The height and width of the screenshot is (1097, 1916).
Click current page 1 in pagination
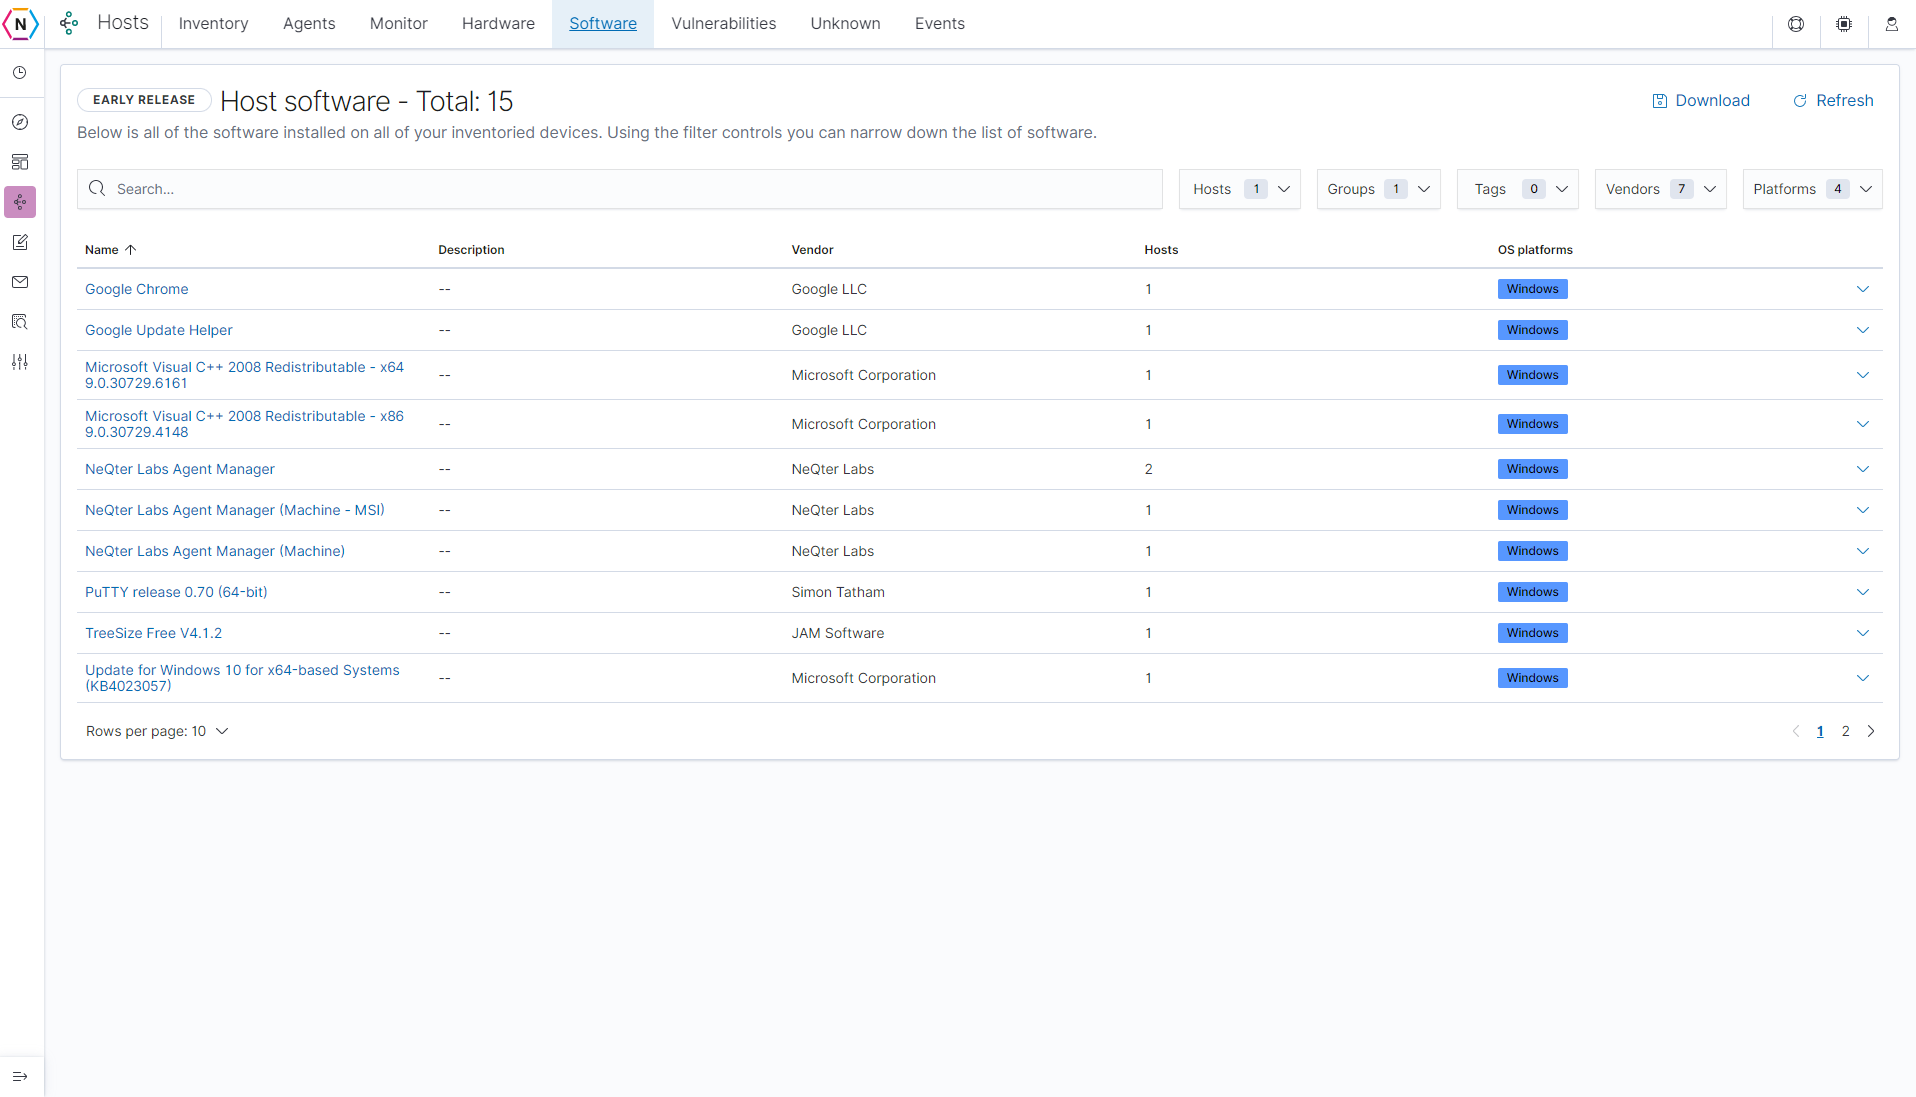[x=1820, y=731]
